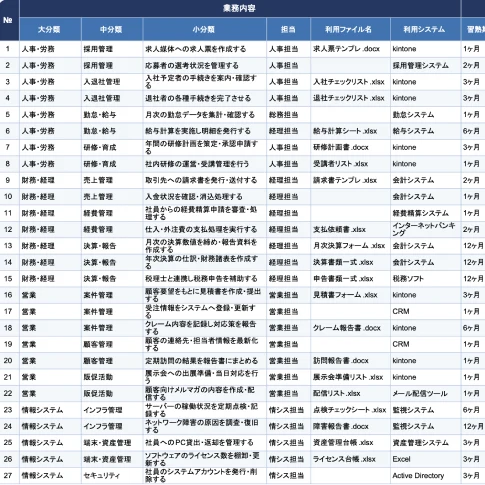485x485 pixels.
Task: Select cell 障害報告書.docx
Action: pyautogui.click(x=350, y=426)
